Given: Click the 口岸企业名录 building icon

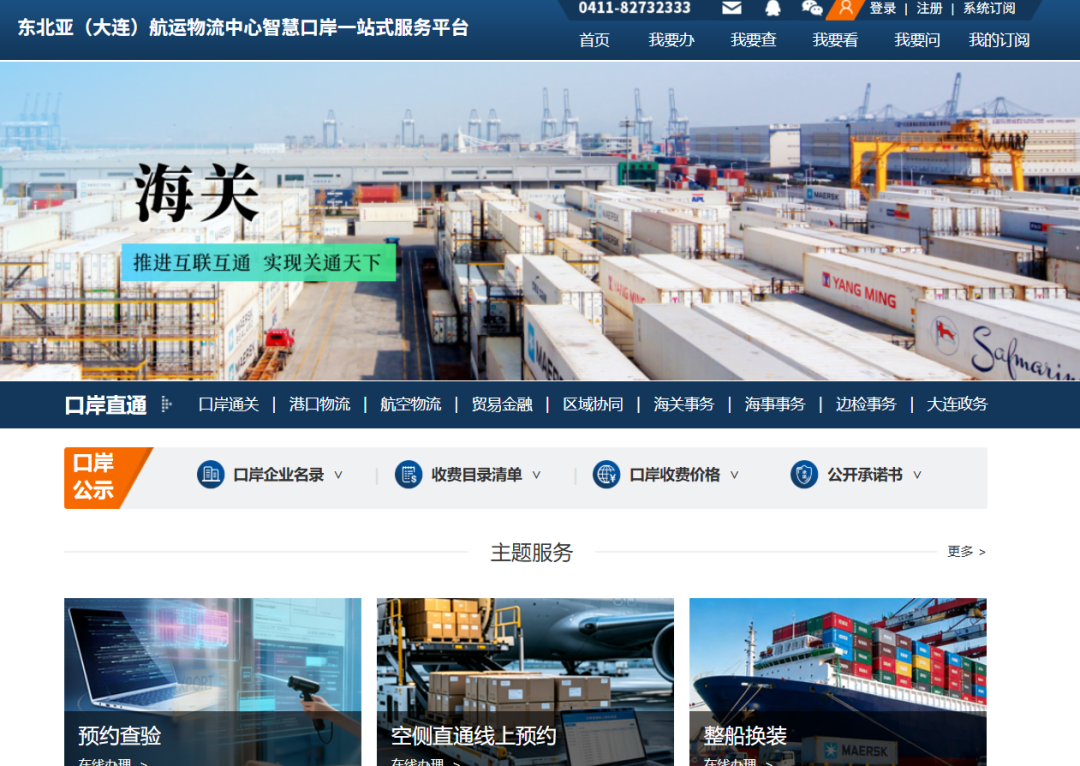Looking at the screenshot, I should pos(211,475).
